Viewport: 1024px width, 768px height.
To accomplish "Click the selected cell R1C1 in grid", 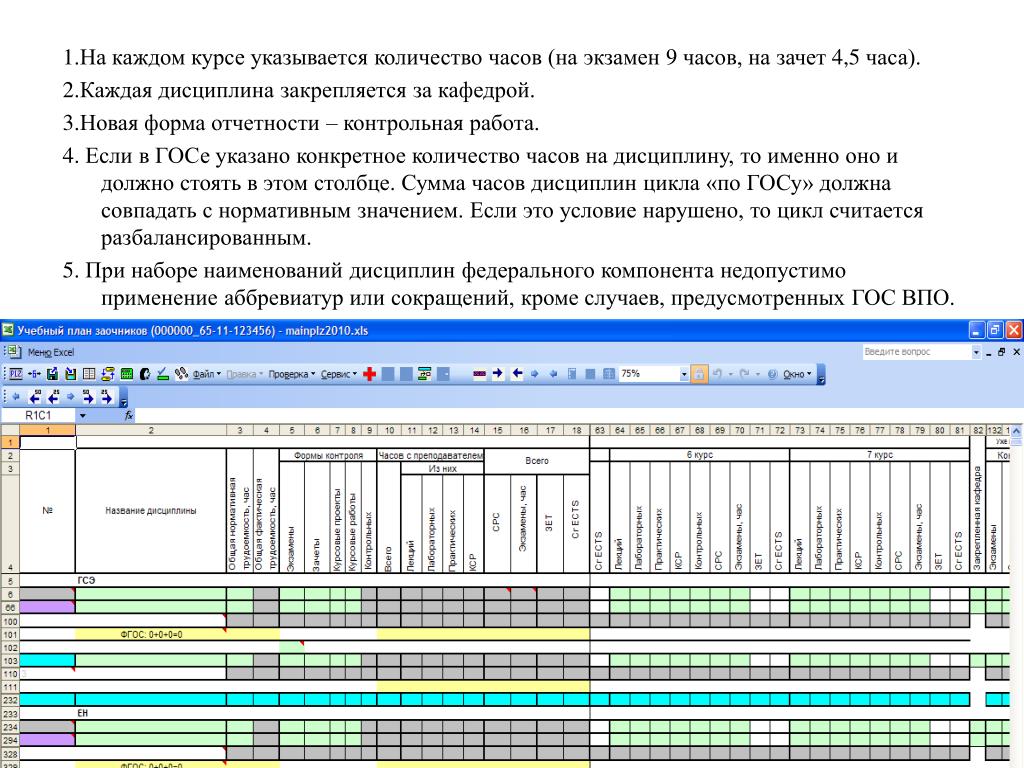I will (48, 442).
